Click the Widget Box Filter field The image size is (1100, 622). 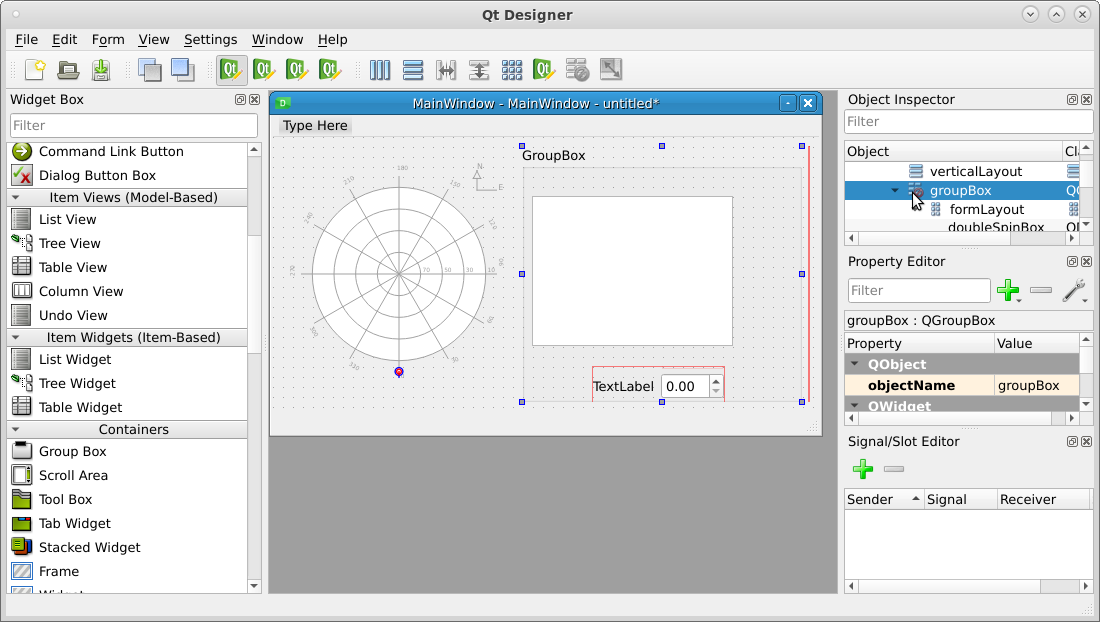click(134, 126)
